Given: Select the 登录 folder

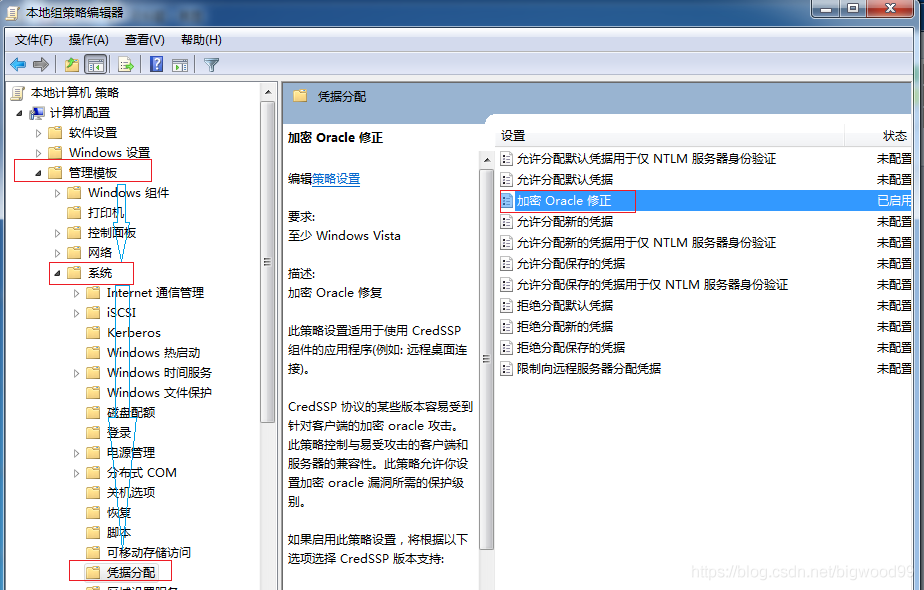Looking at the screenshot, I should 119,433.
